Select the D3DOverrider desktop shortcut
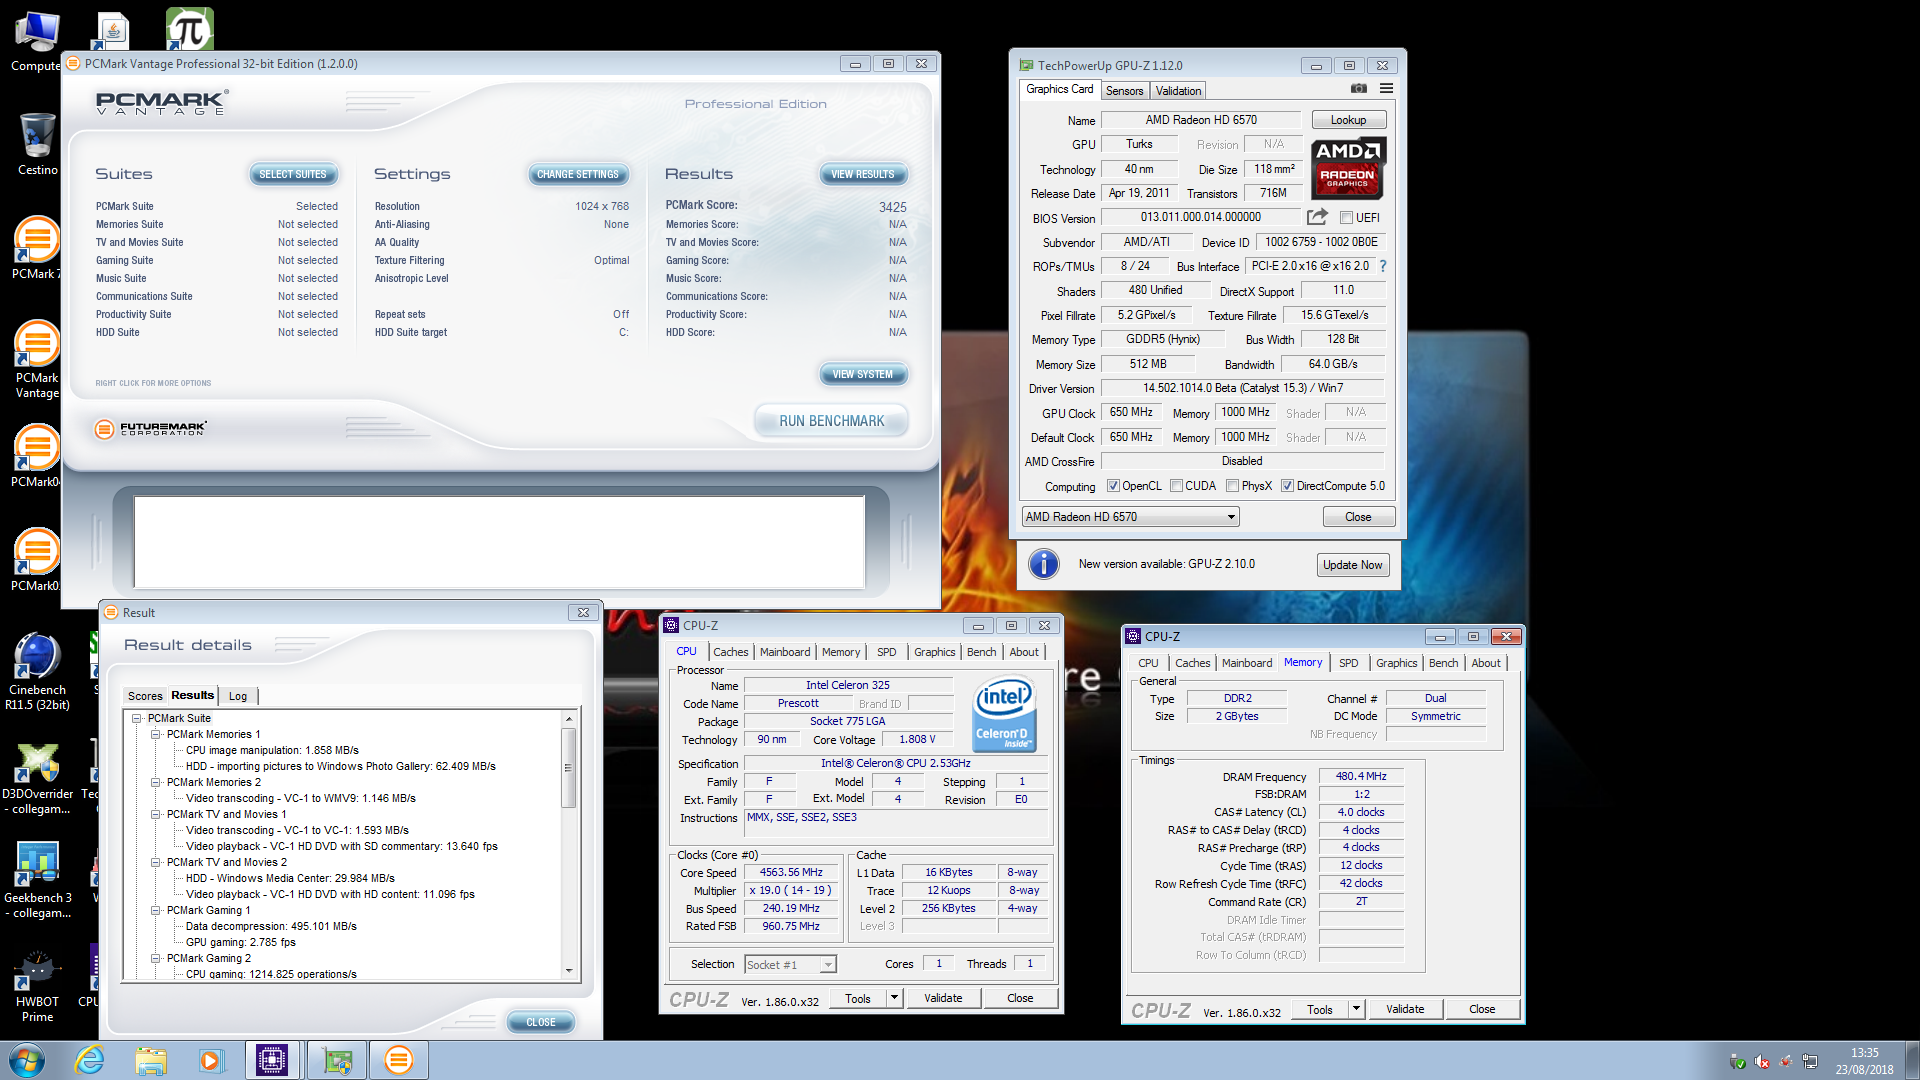 pyautogui.click(x=37, y=778)
